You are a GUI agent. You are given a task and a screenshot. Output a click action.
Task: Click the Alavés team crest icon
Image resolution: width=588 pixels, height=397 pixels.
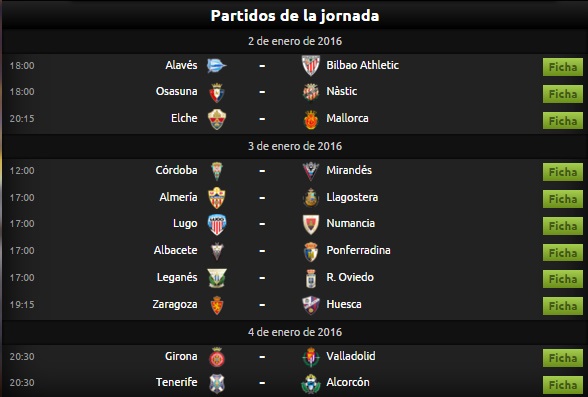[217, 66]
